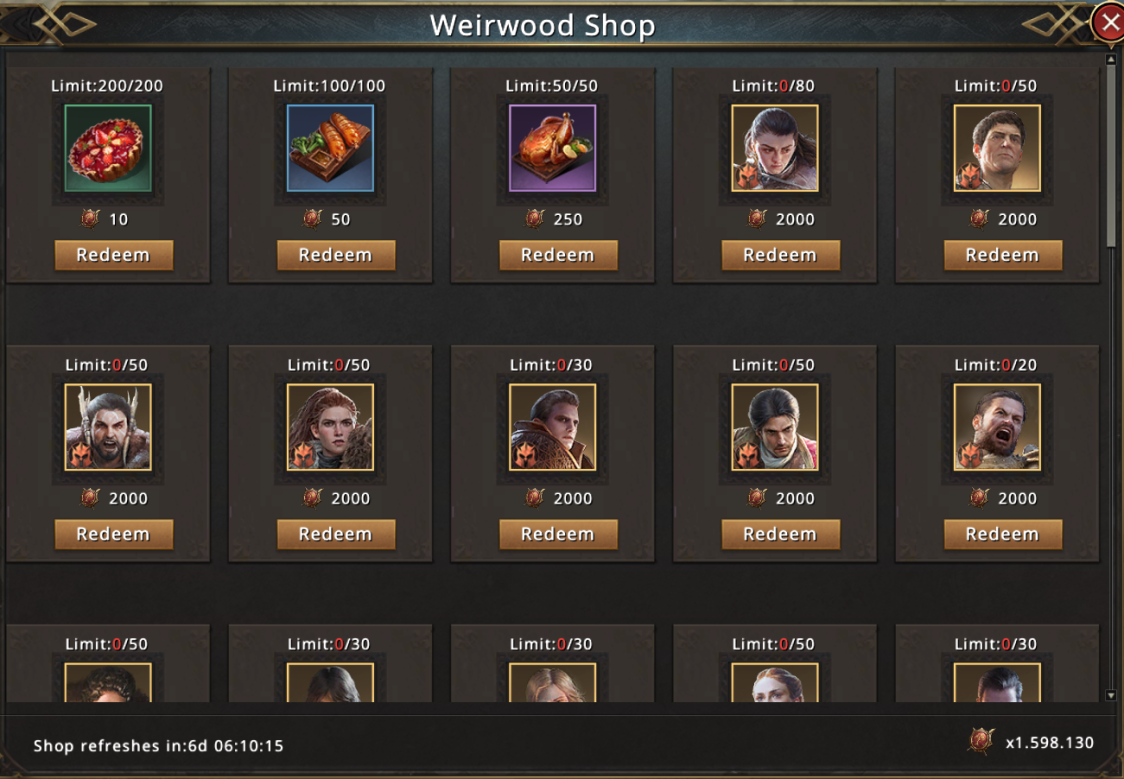The width and height of the screenshot is (1124, 779).
Task: Select the red-haired woman commander portrait
Action: click(x=330, y=427)
